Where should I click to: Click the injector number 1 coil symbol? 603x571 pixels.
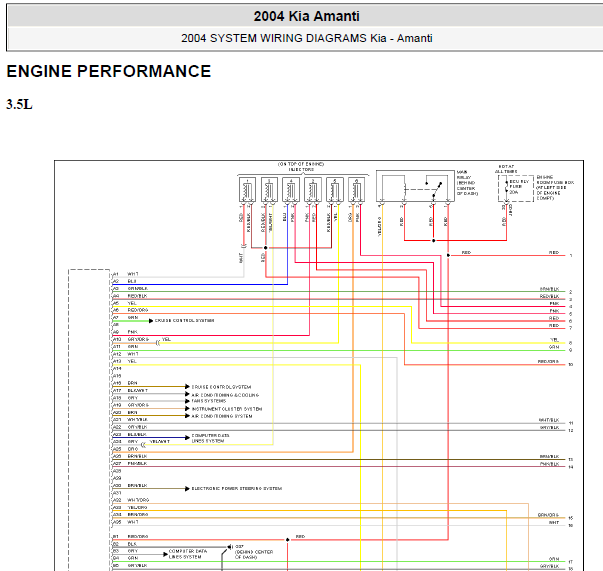coord(247,190)
